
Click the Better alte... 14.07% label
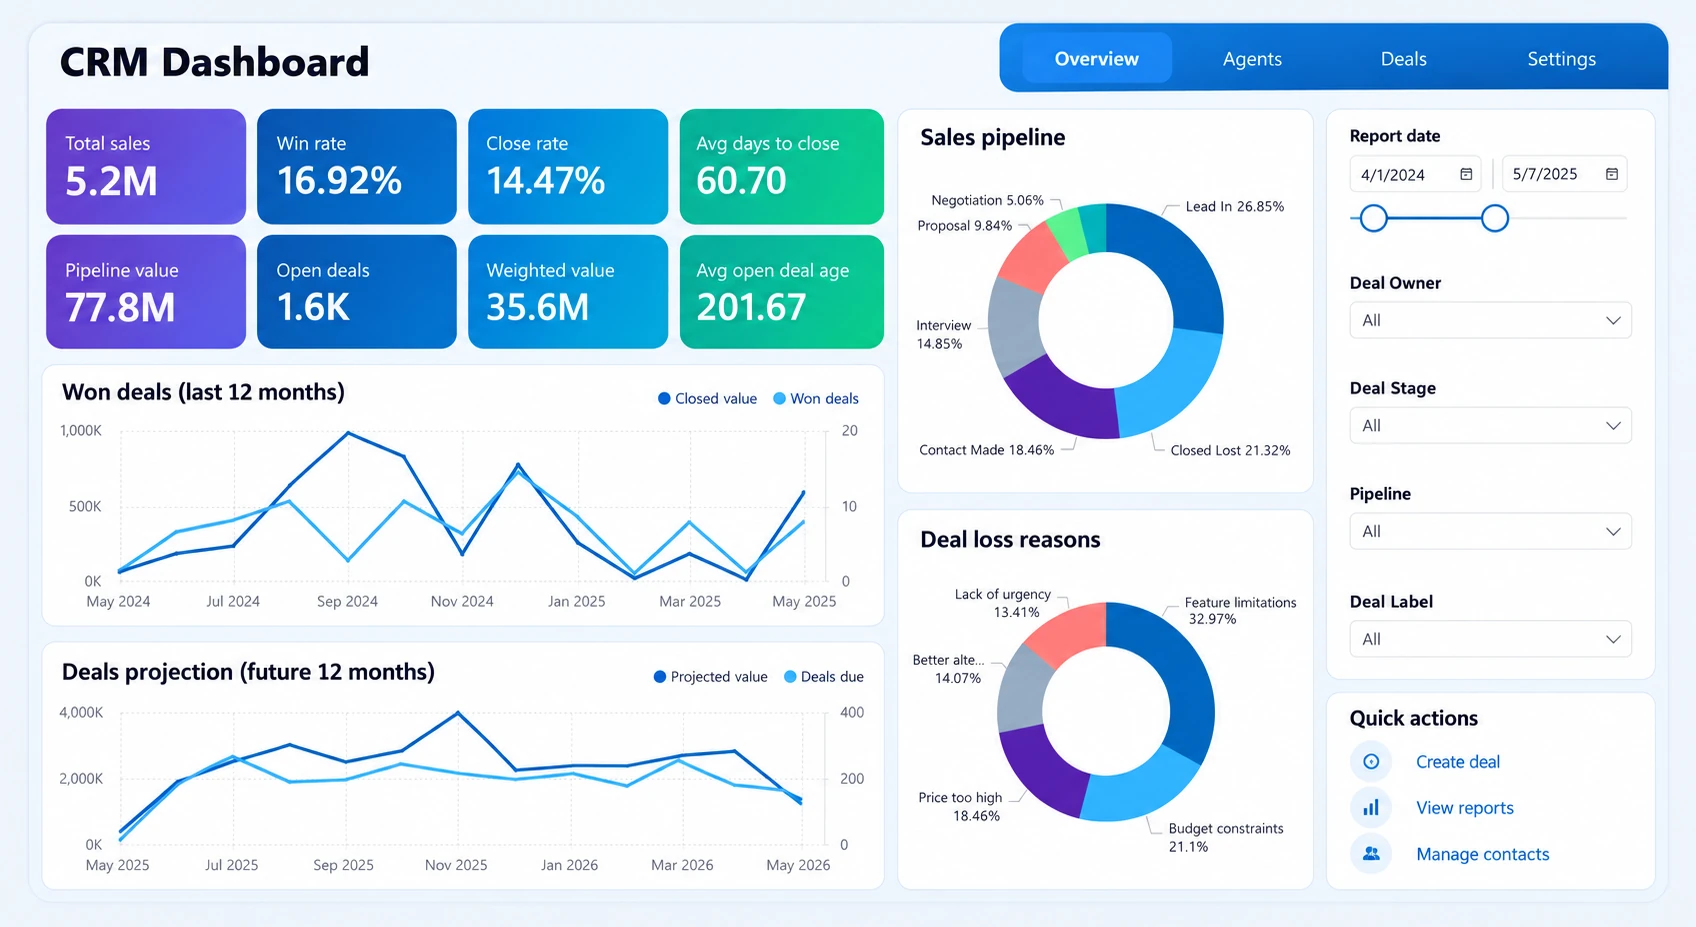click(x=948, y=669)
